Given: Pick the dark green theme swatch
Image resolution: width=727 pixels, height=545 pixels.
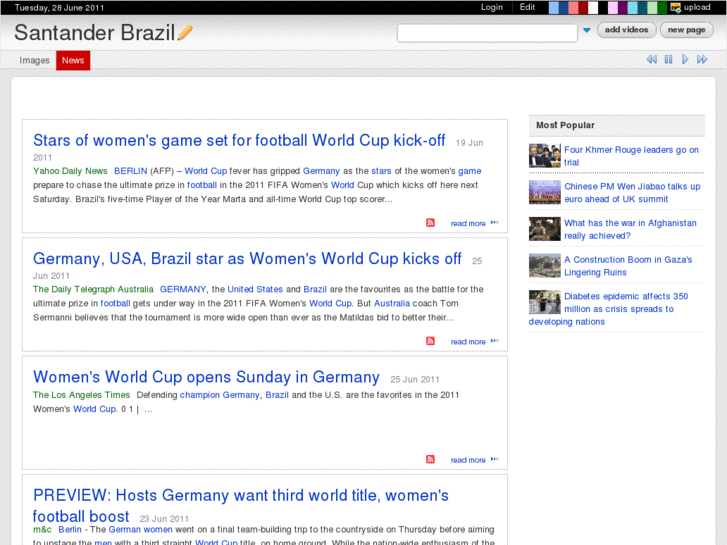Looking at the screenshot, I should tap(662, 7).
